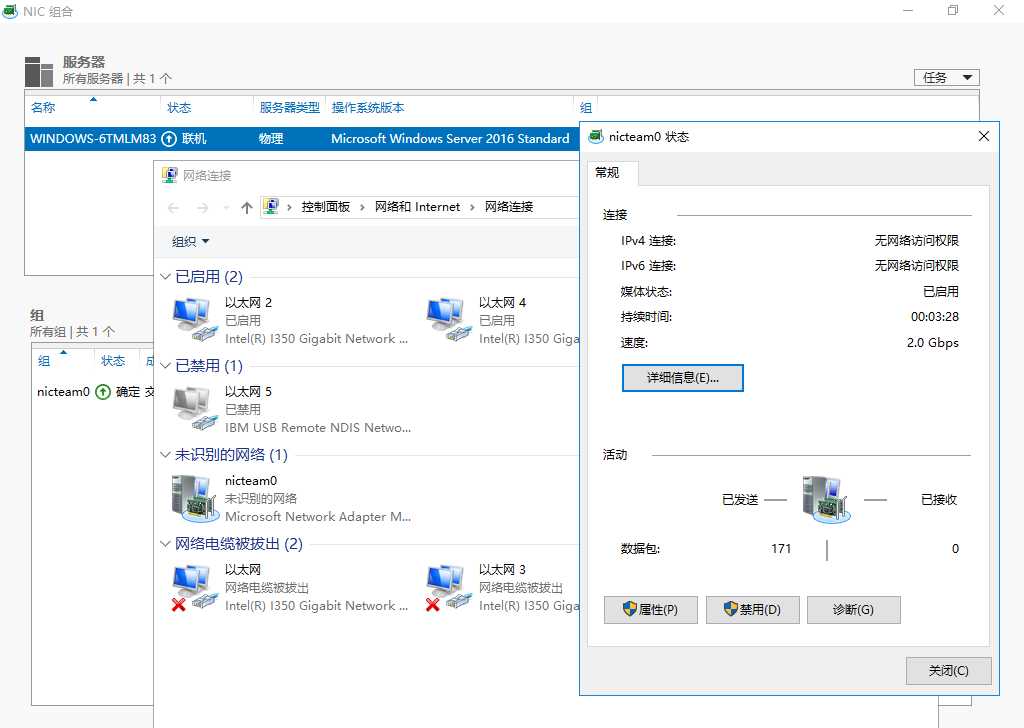Viewport: 1024px width, 728px height.
Task: Sort servers by 名称 column
Action: [x=43, y=108]
